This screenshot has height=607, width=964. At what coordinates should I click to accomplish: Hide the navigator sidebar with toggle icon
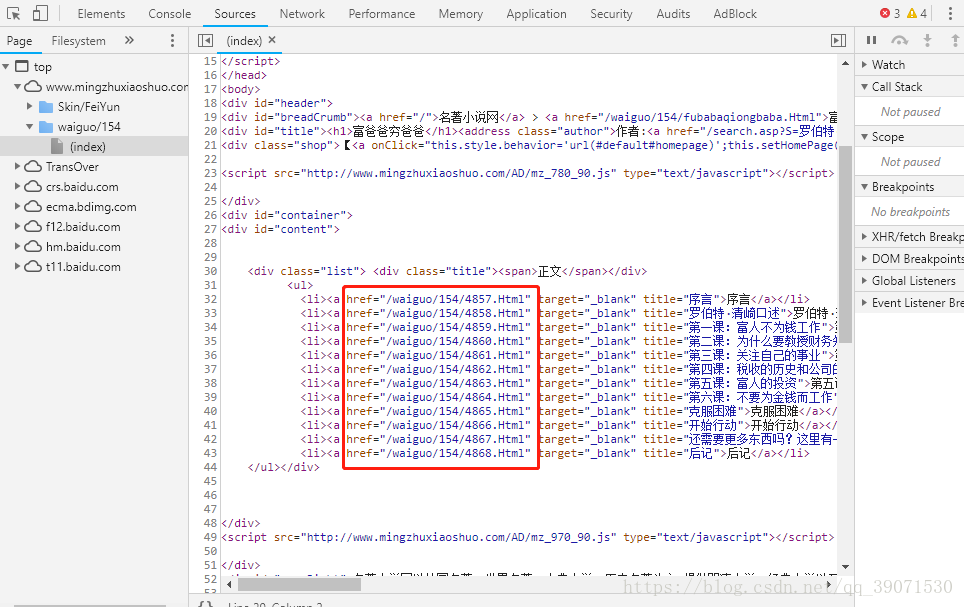click(205, 41)
